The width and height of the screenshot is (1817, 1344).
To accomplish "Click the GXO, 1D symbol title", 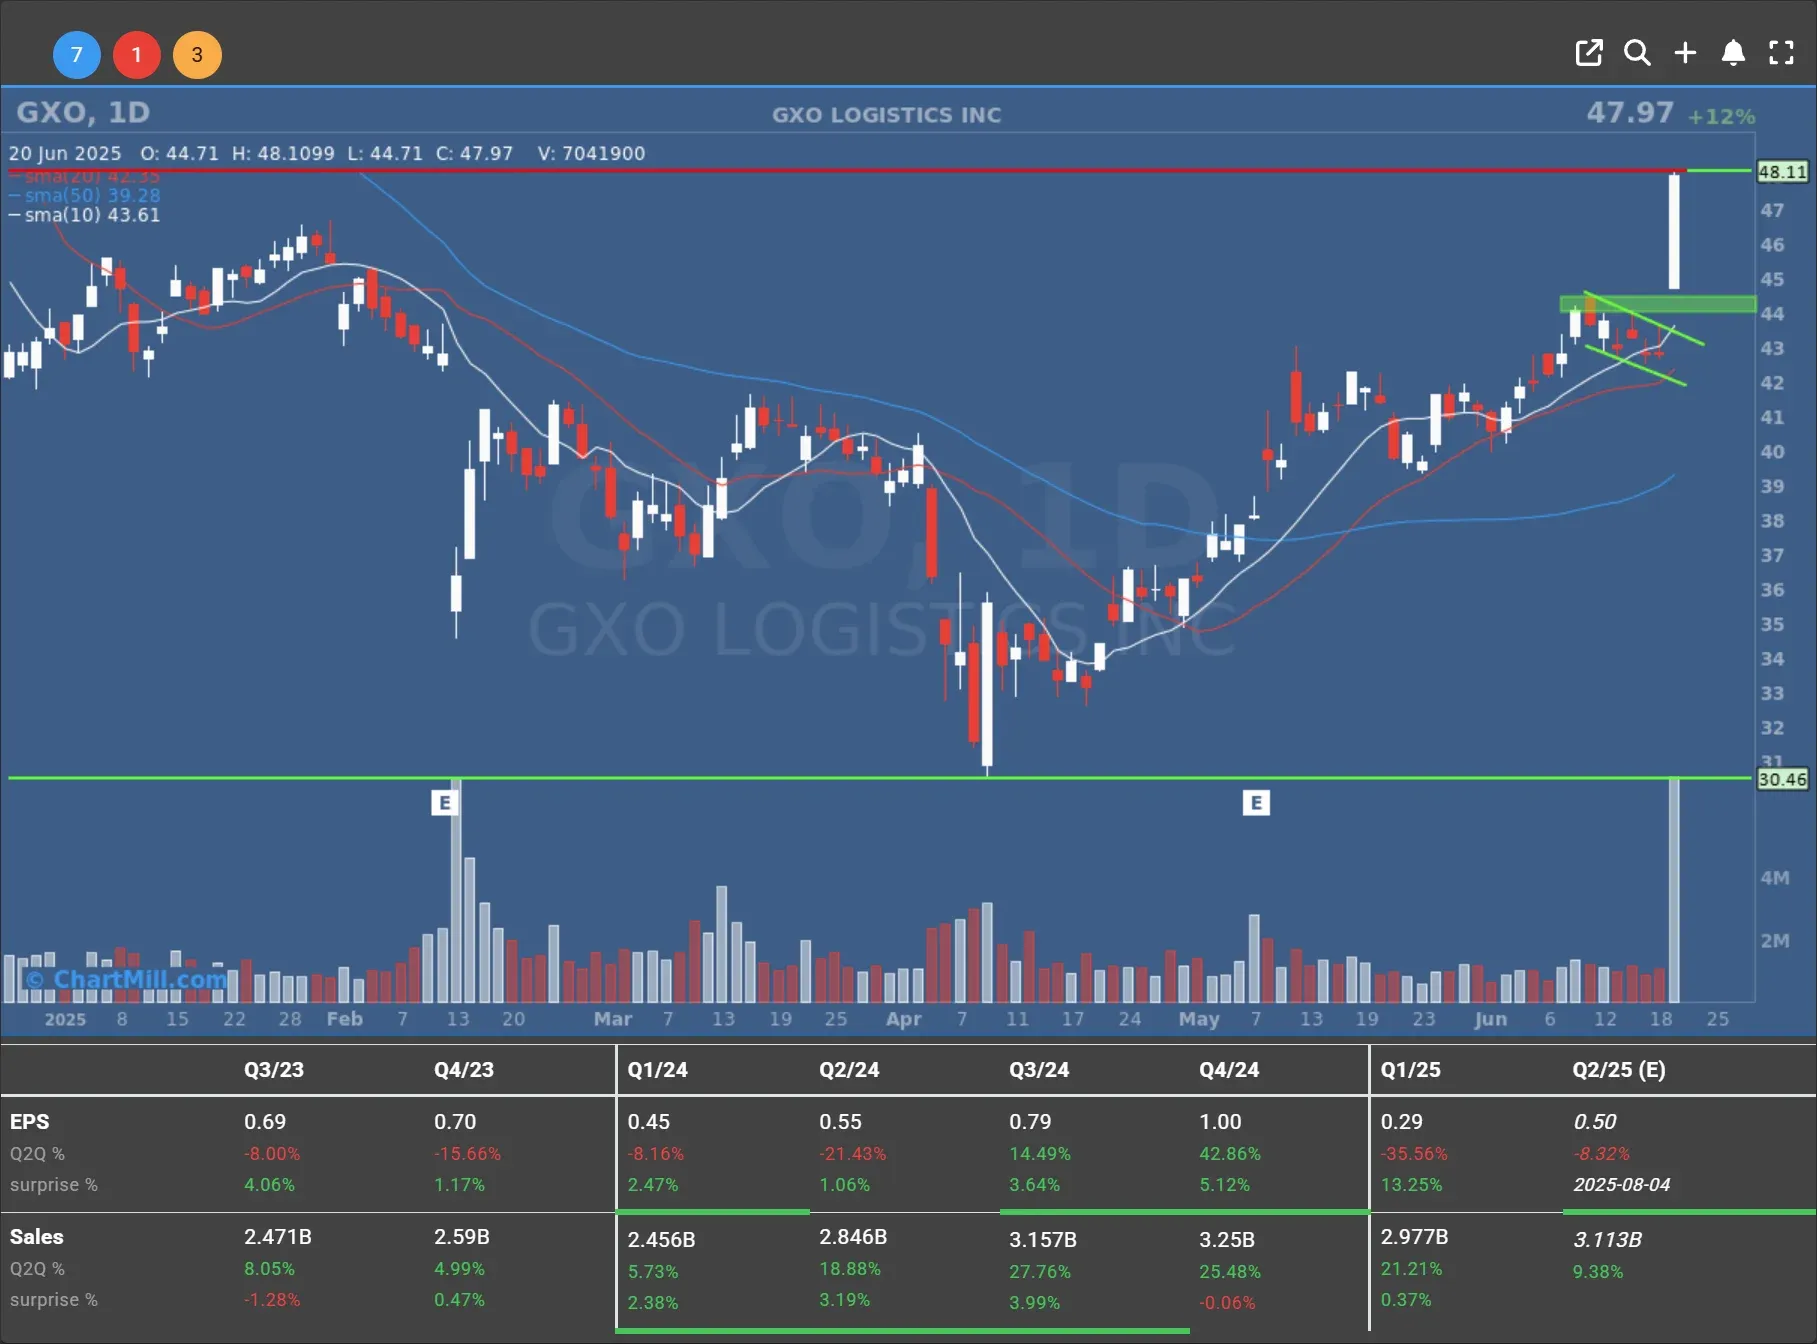I will (83, 112).
